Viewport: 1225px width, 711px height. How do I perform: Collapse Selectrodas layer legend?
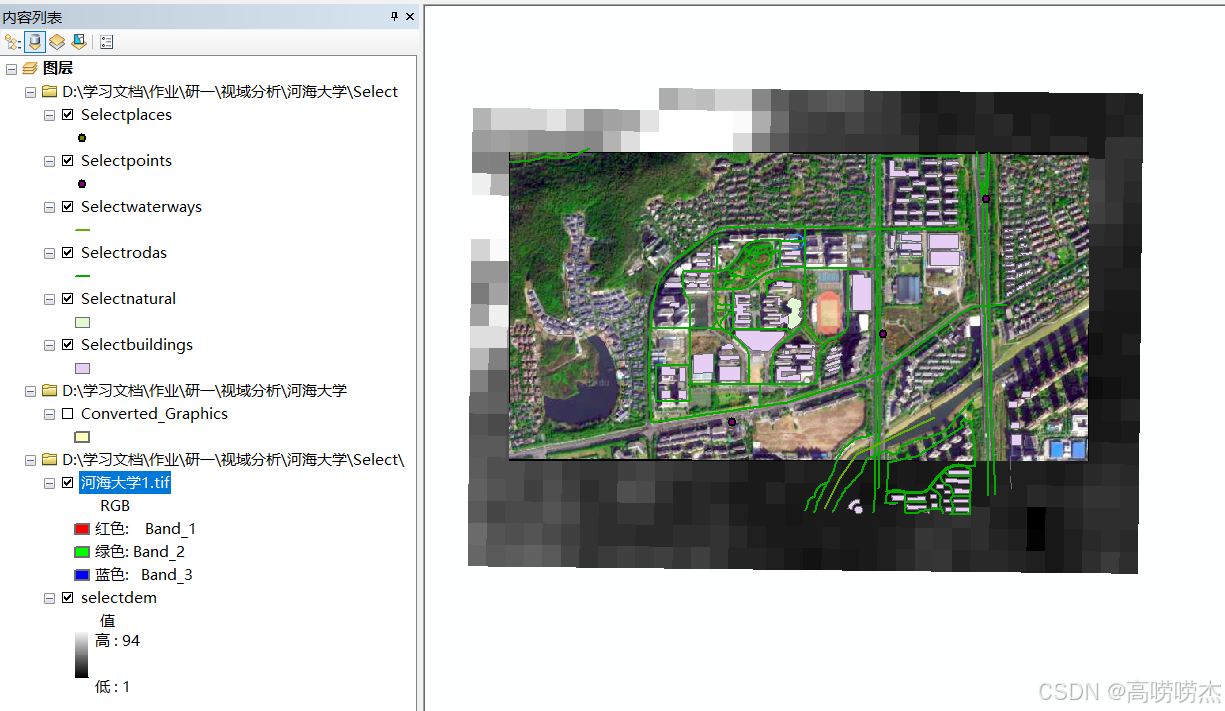(49, 253)
